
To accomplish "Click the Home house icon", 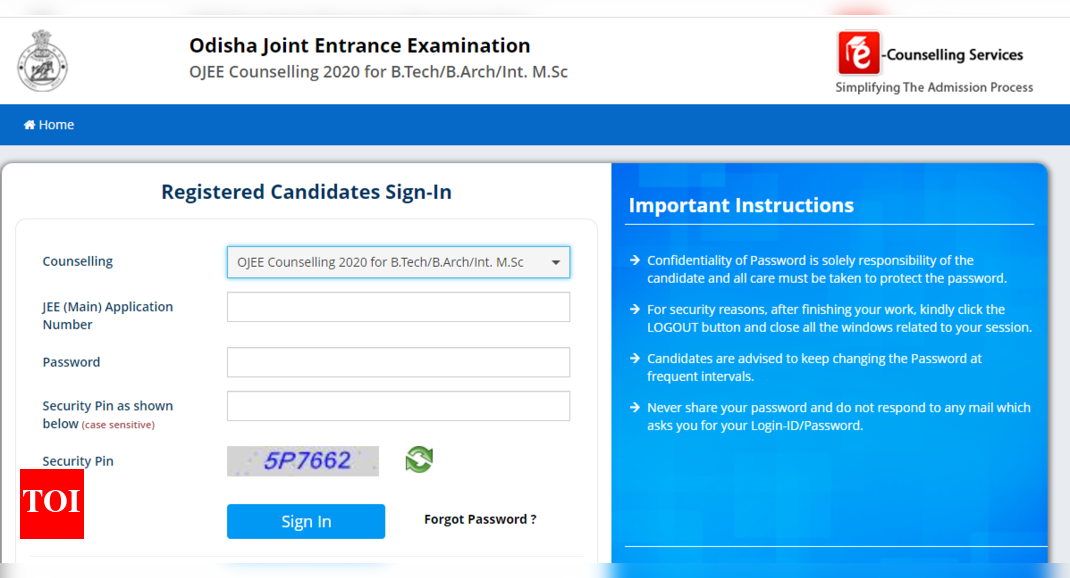I will pyautogui.click(x=30, y=125).
